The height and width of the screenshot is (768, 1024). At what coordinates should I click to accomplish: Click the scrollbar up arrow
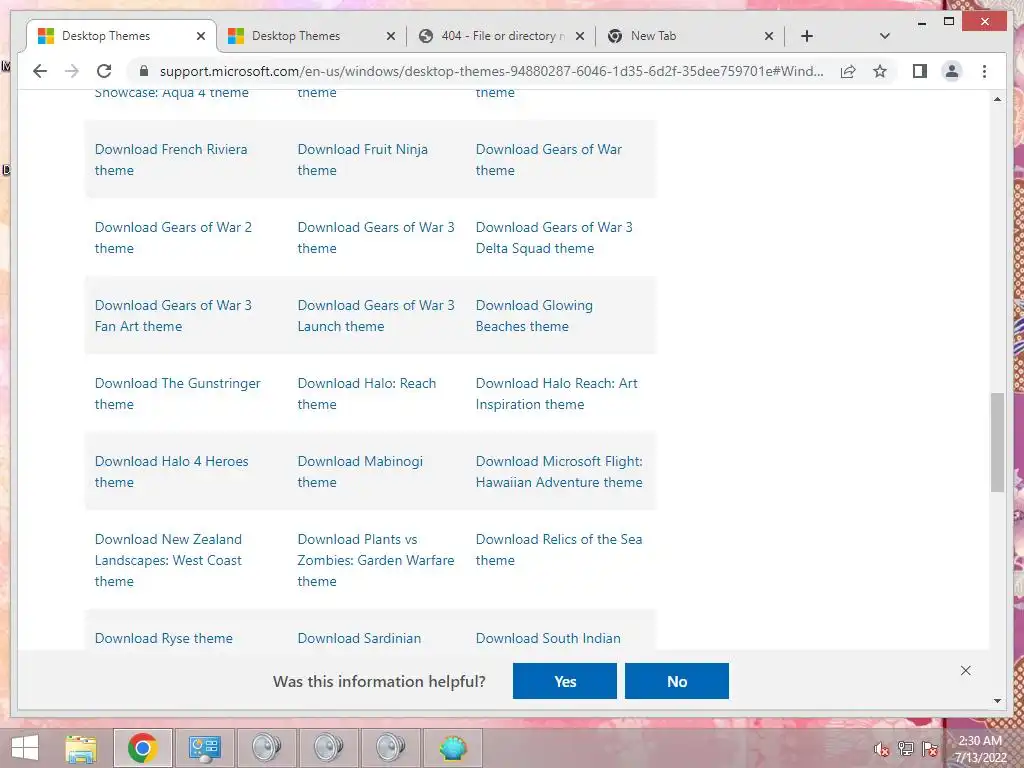[x=997, y=99]
